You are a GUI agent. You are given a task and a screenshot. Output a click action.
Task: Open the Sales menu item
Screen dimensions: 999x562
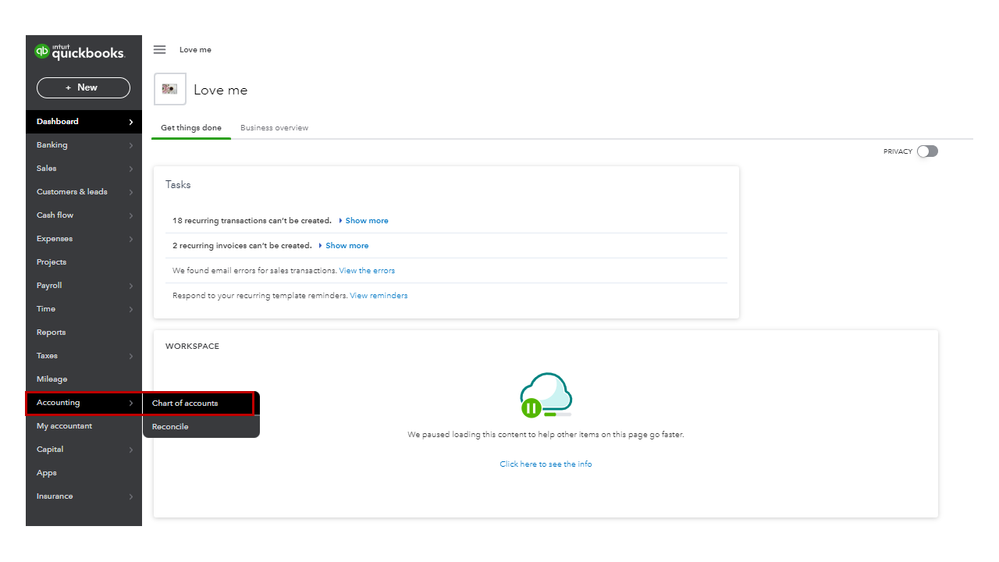pyautogui.click(x=83, y=169)
